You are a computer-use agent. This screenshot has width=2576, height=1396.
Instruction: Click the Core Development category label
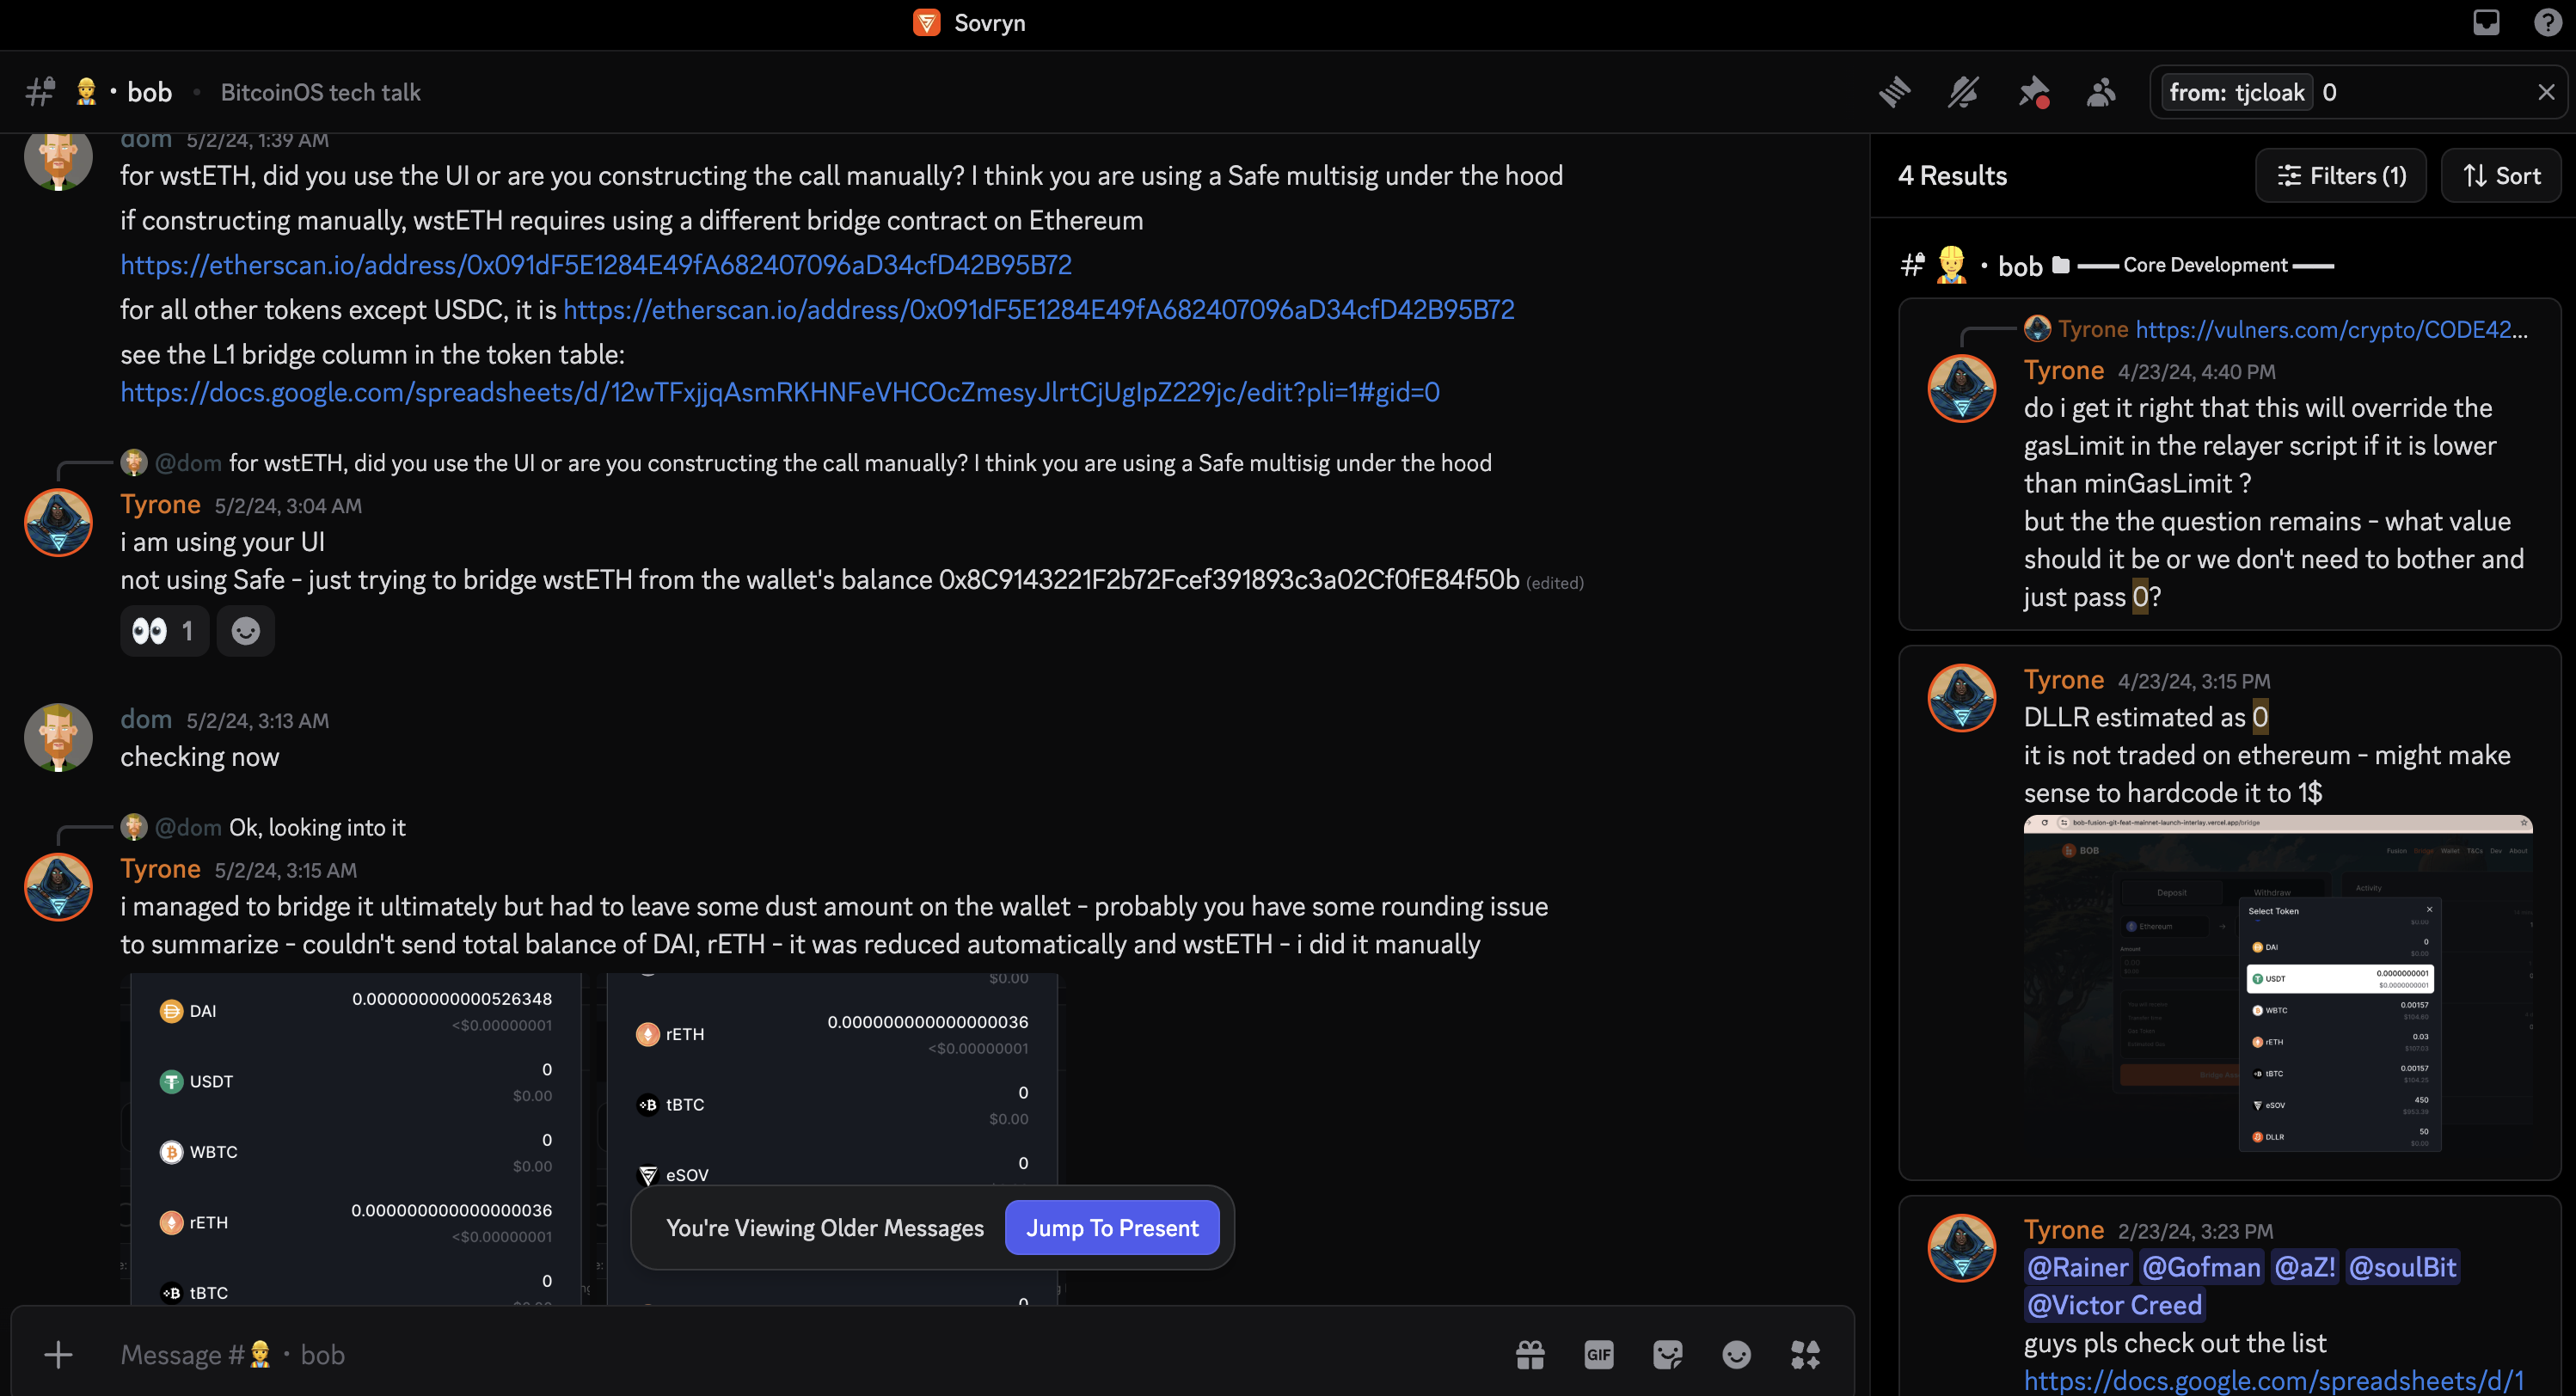[x=2205, y=265]
